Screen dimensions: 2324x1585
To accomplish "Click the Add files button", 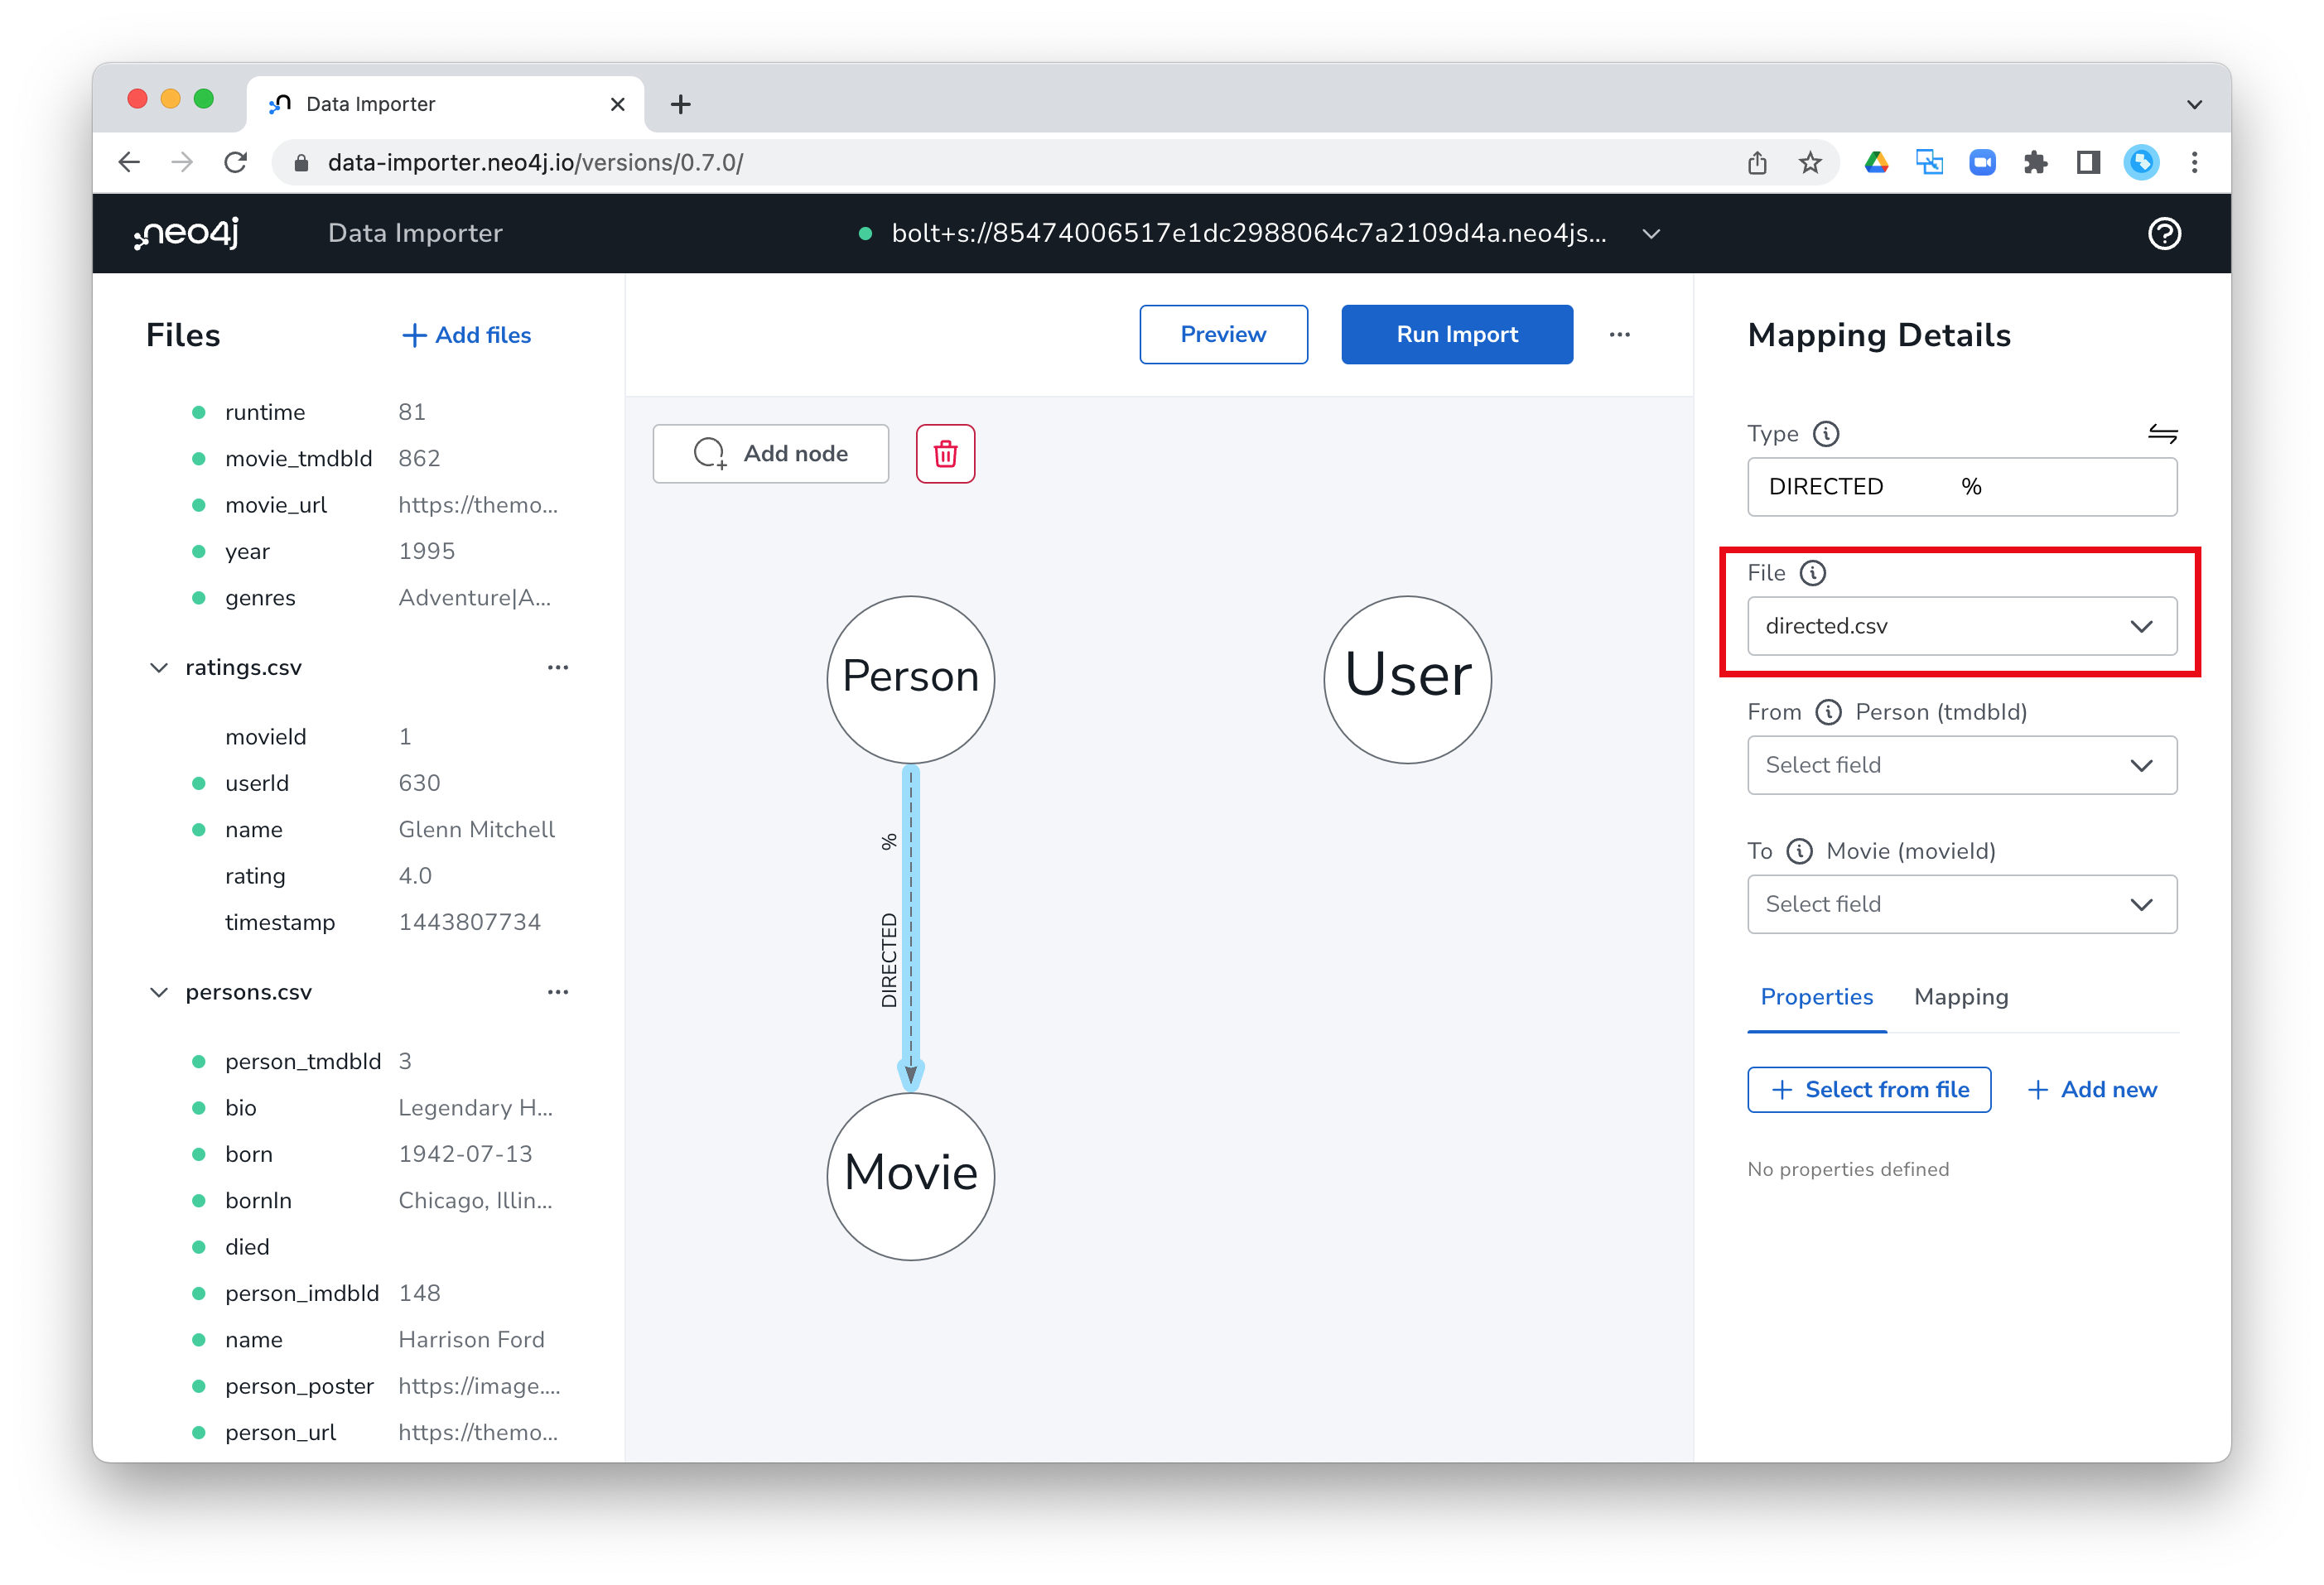I will (x=465, y=334).
